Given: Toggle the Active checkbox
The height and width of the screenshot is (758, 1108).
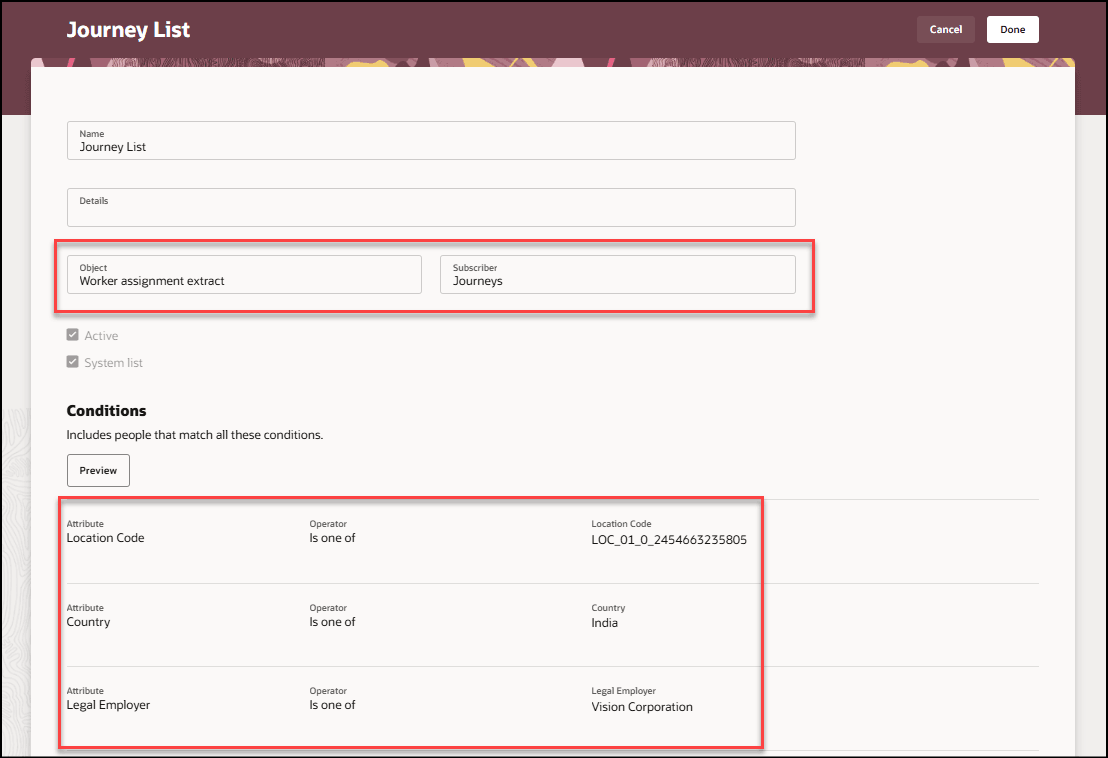Looking at the screenshot, I should (x=73, y=335).
